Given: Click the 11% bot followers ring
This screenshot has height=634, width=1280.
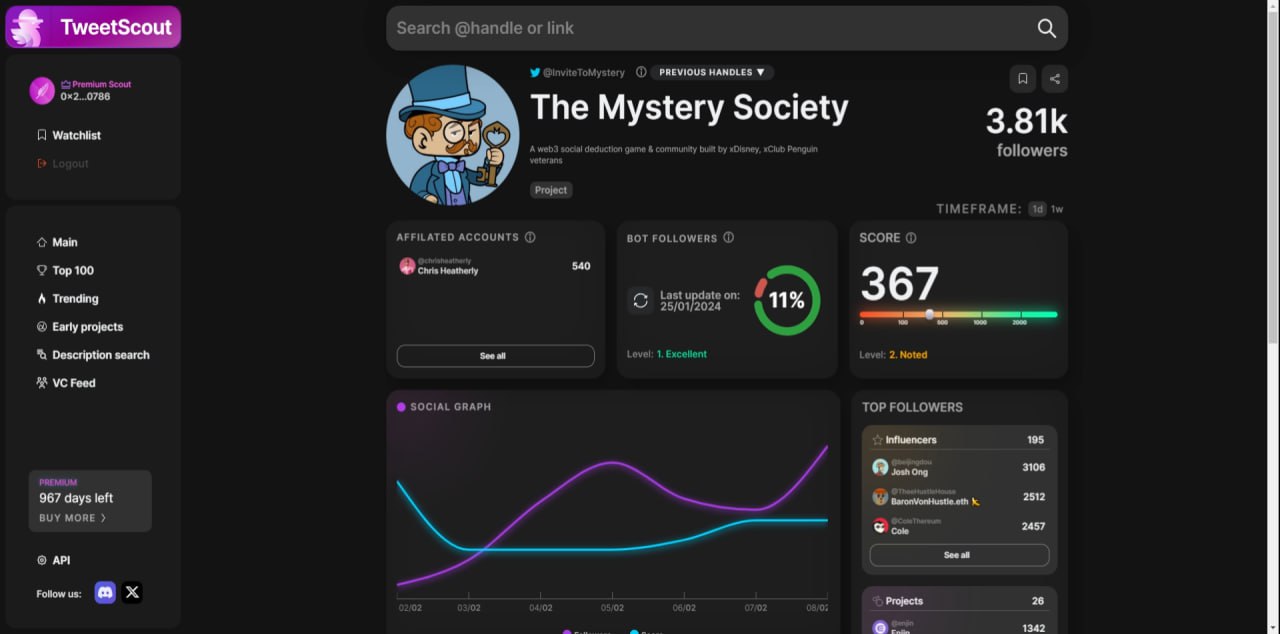Looking at the screenshot, I should [787, 300].
